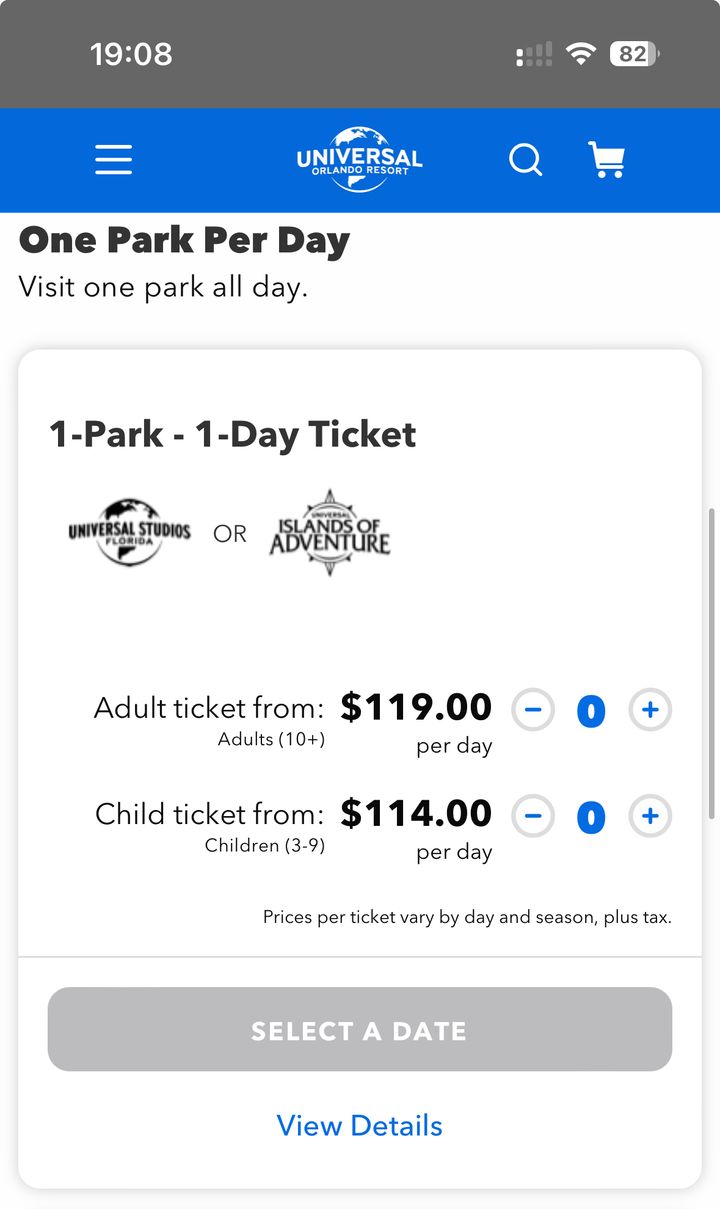Image resolution: width=720 pixels, height=1209 pixels.
Task: Tap the Islands of Adventure logo
Action: pyautogui.click(x=329, y=533)
